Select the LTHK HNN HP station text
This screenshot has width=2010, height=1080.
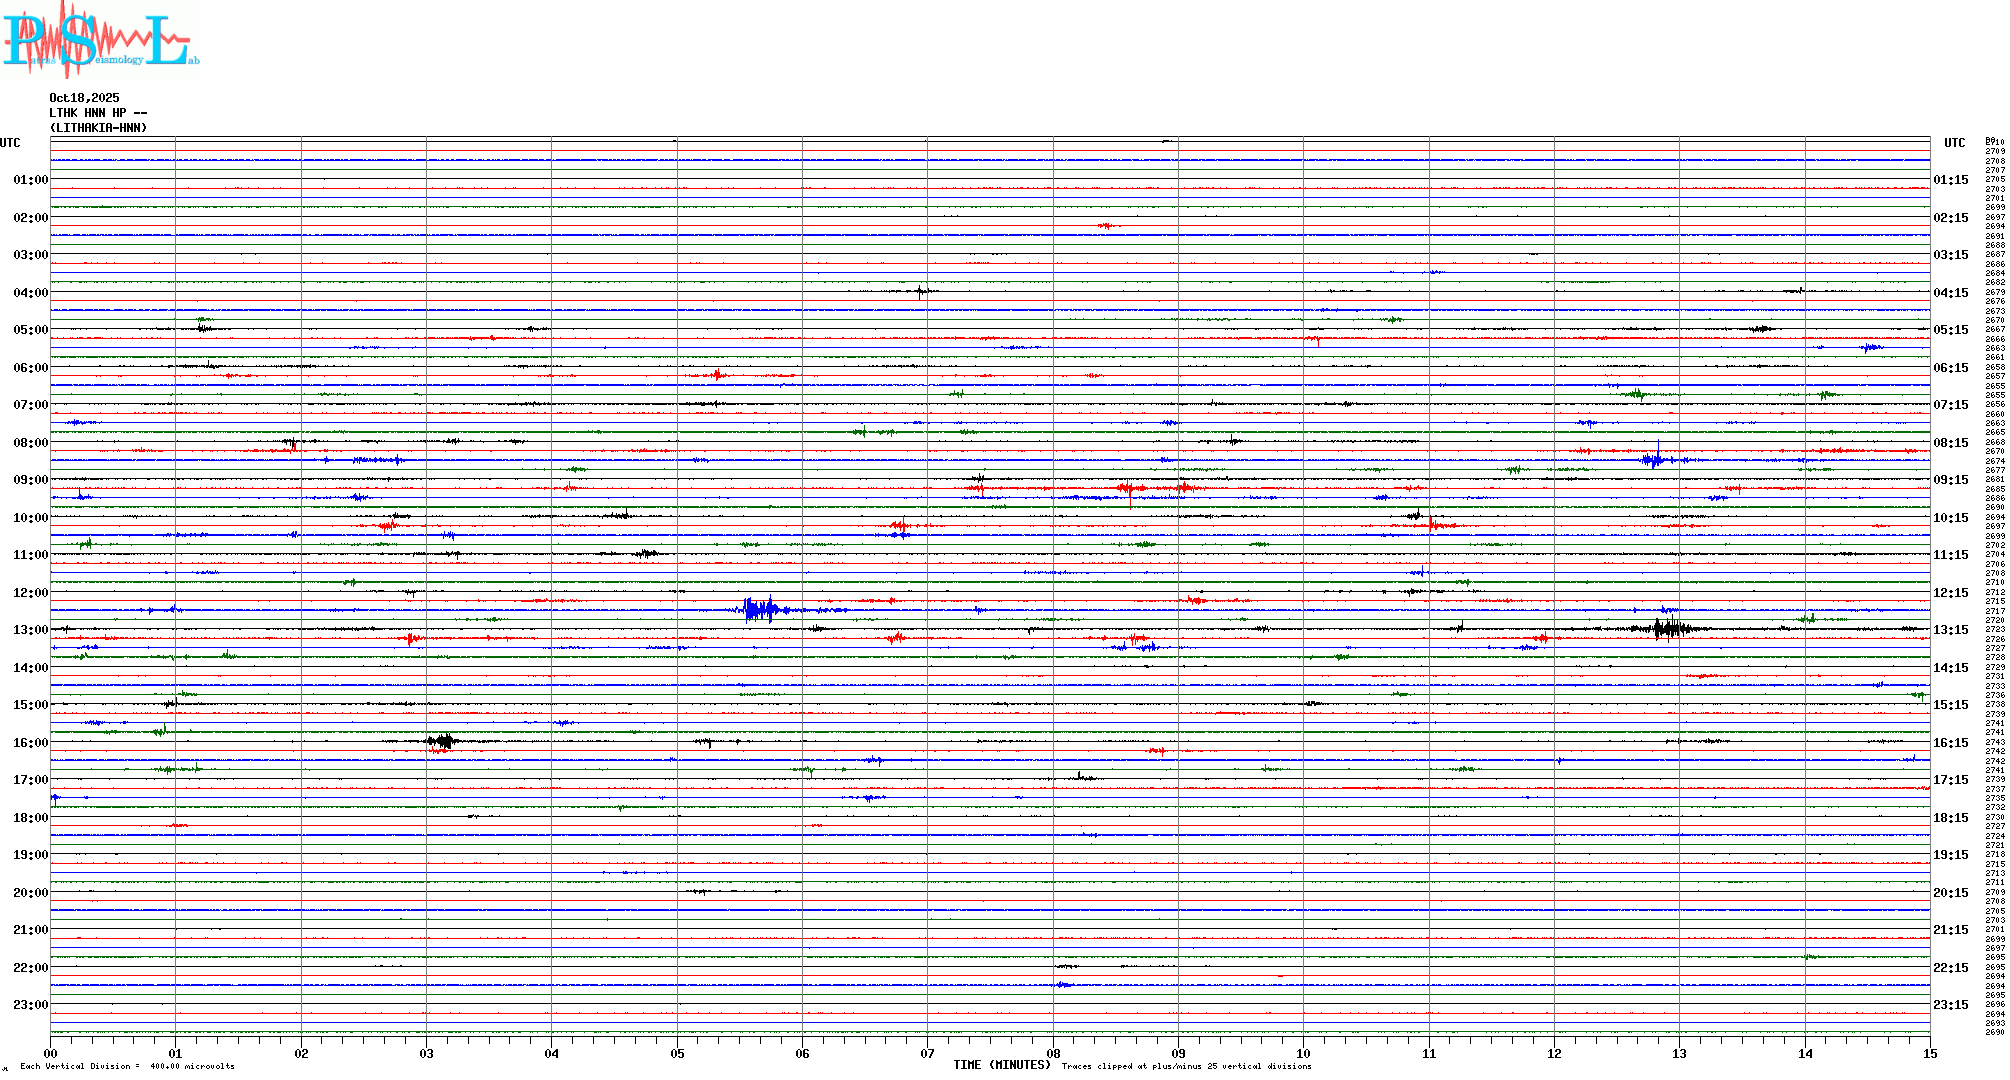click(x=98, y=113)
